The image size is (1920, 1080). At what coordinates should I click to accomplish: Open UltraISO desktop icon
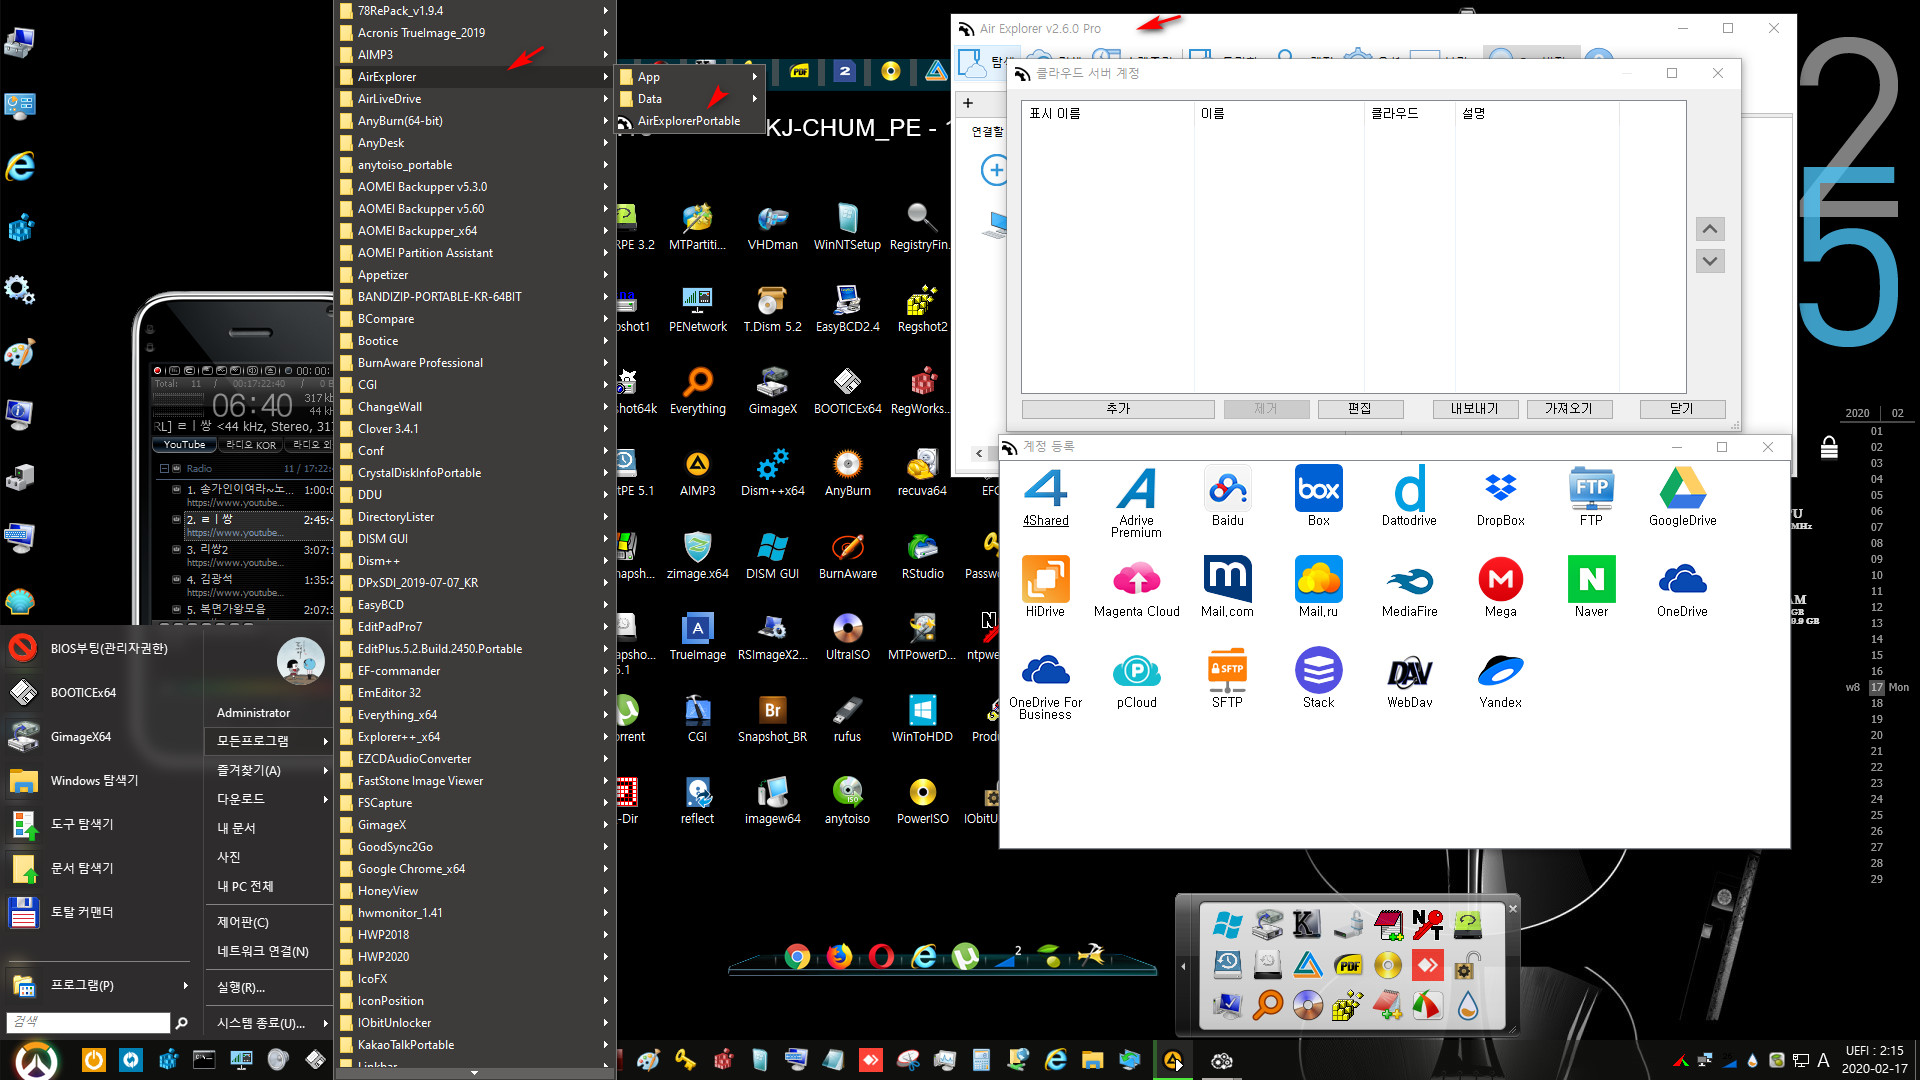[847, 636]
